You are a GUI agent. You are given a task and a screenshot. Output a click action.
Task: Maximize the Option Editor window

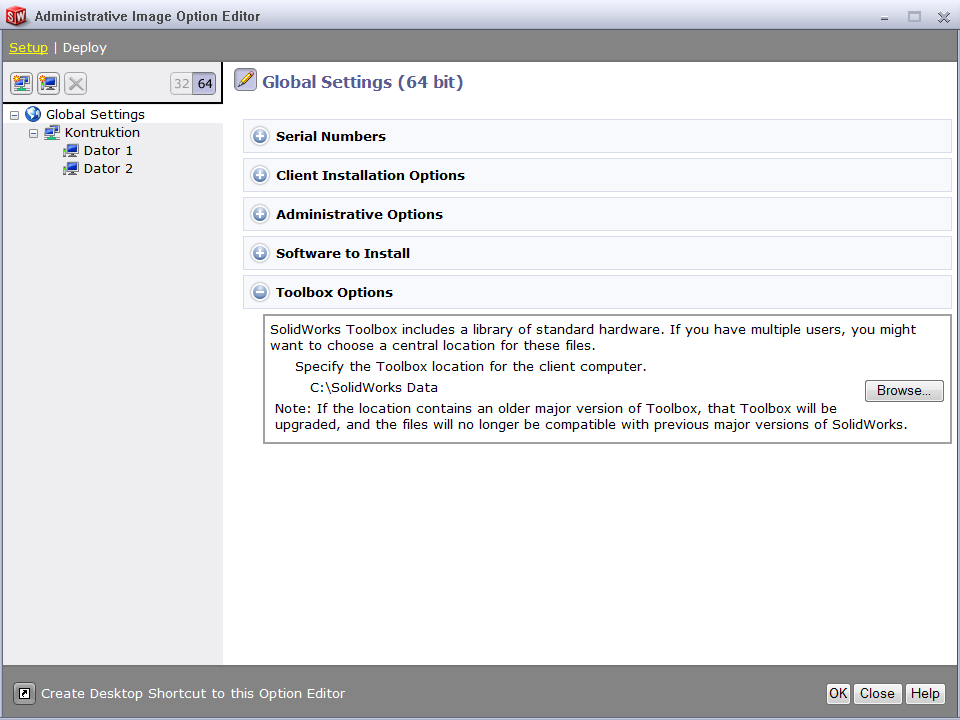tap(914, 17)
